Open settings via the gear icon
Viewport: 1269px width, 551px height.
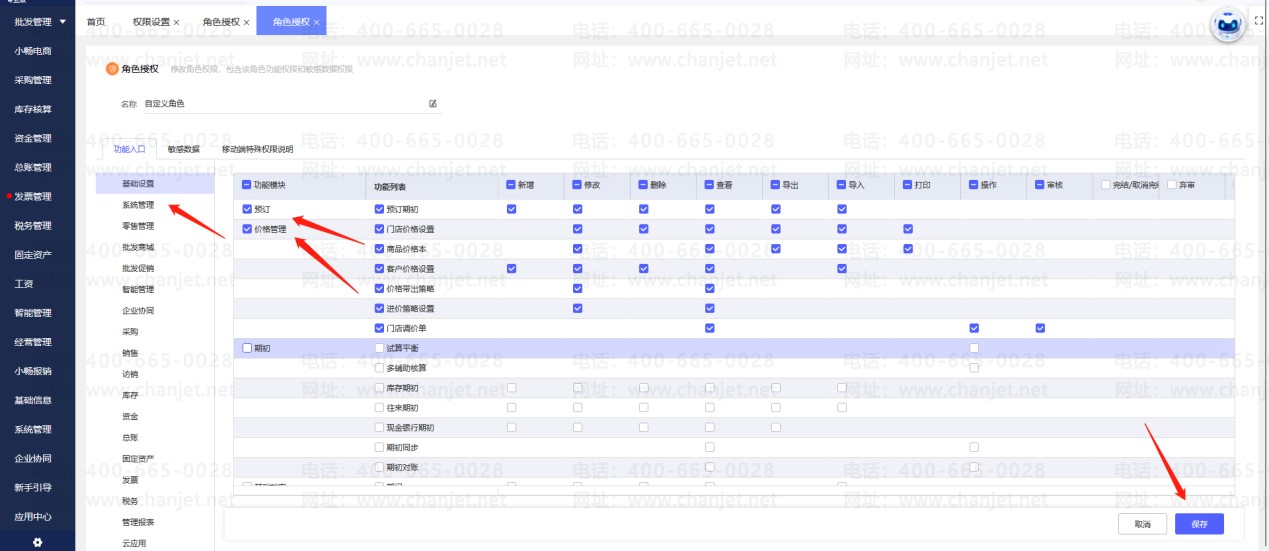click(x=37, y=542)
